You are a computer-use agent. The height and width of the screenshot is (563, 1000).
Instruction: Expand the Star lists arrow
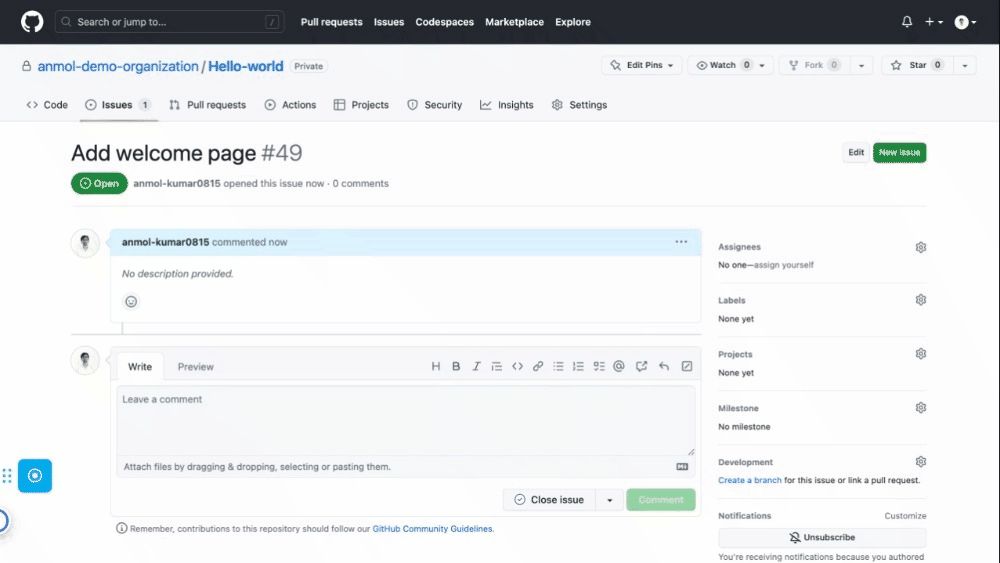(964, 65)
